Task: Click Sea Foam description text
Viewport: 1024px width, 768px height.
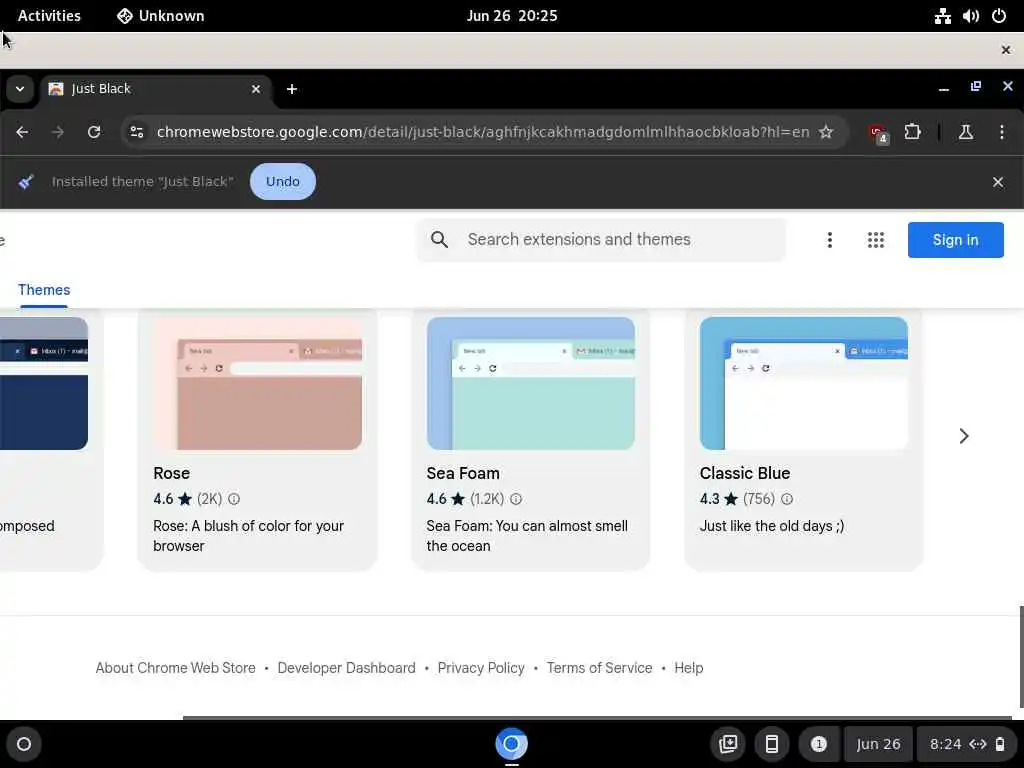Action: (x=527, y=536)
